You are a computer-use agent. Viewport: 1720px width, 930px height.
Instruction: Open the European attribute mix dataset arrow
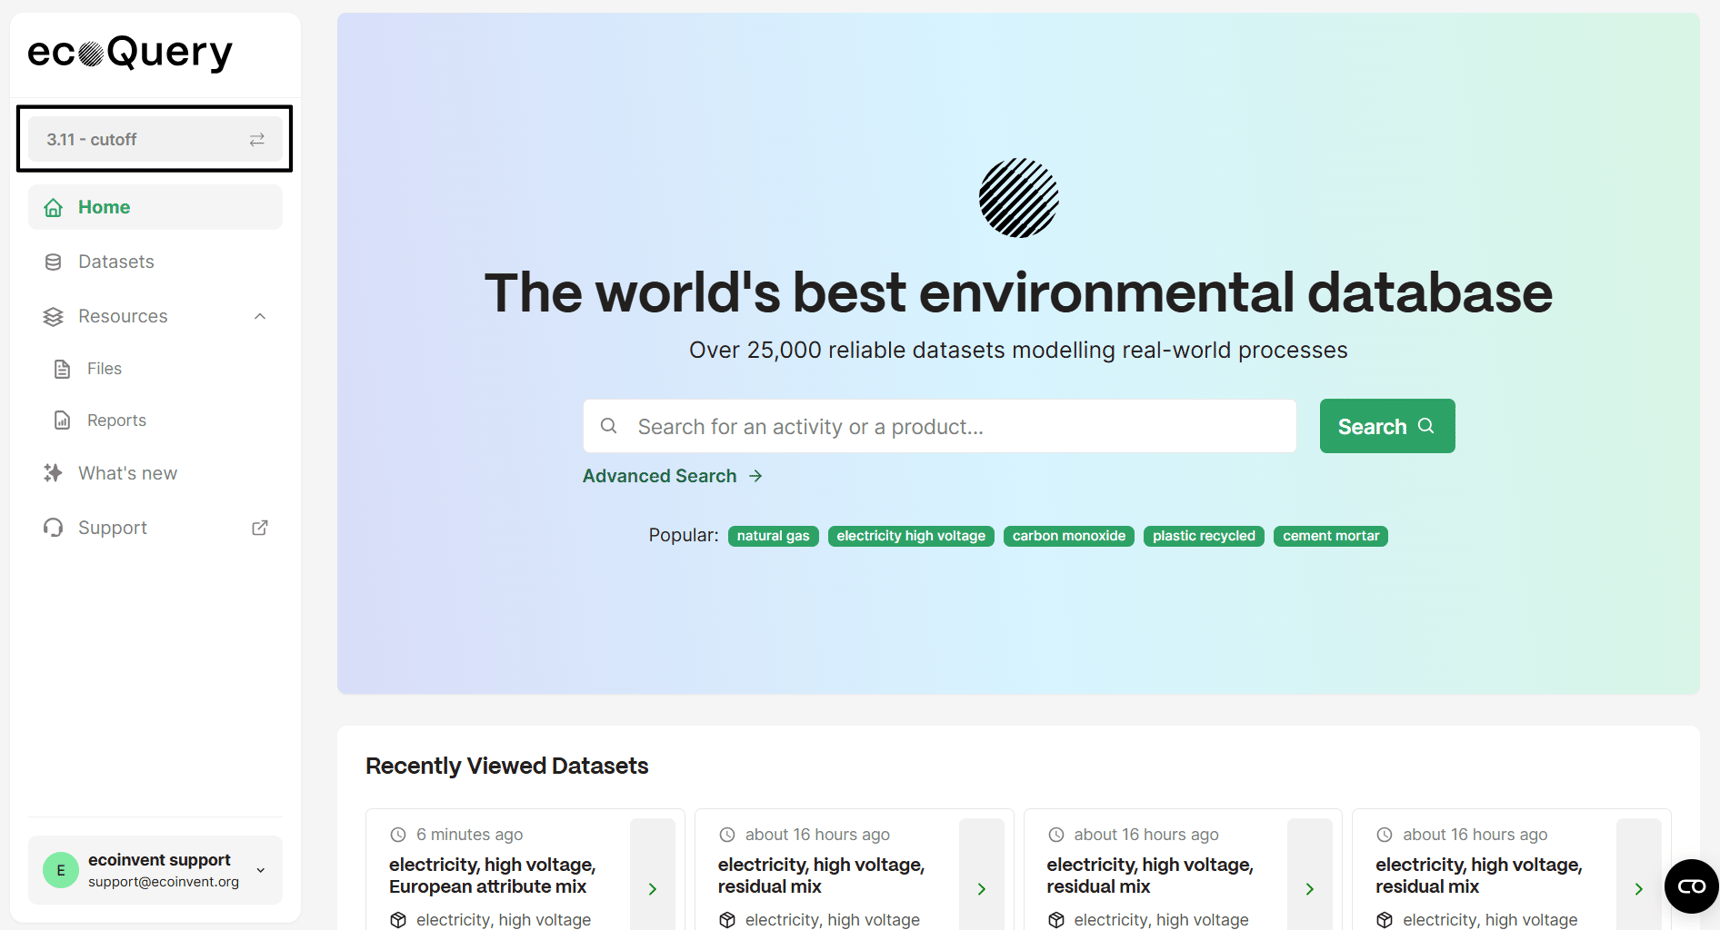click(652, 888)
